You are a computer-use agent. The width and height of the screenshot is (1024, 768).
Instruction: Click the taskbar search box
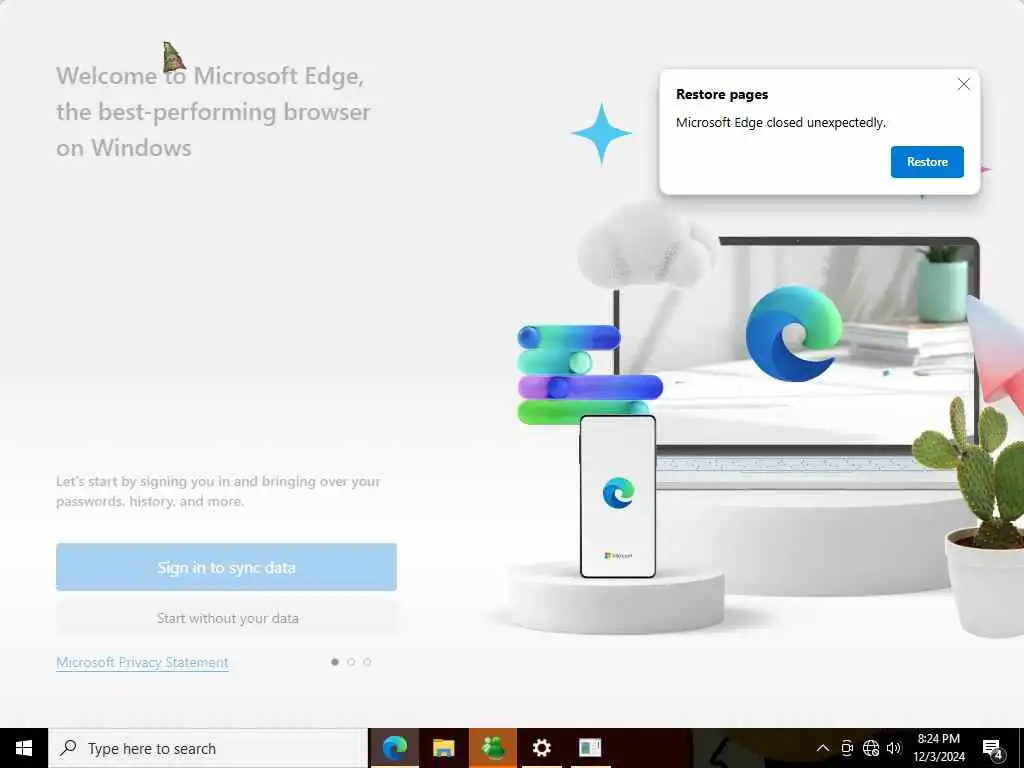(x=208, y=748)
